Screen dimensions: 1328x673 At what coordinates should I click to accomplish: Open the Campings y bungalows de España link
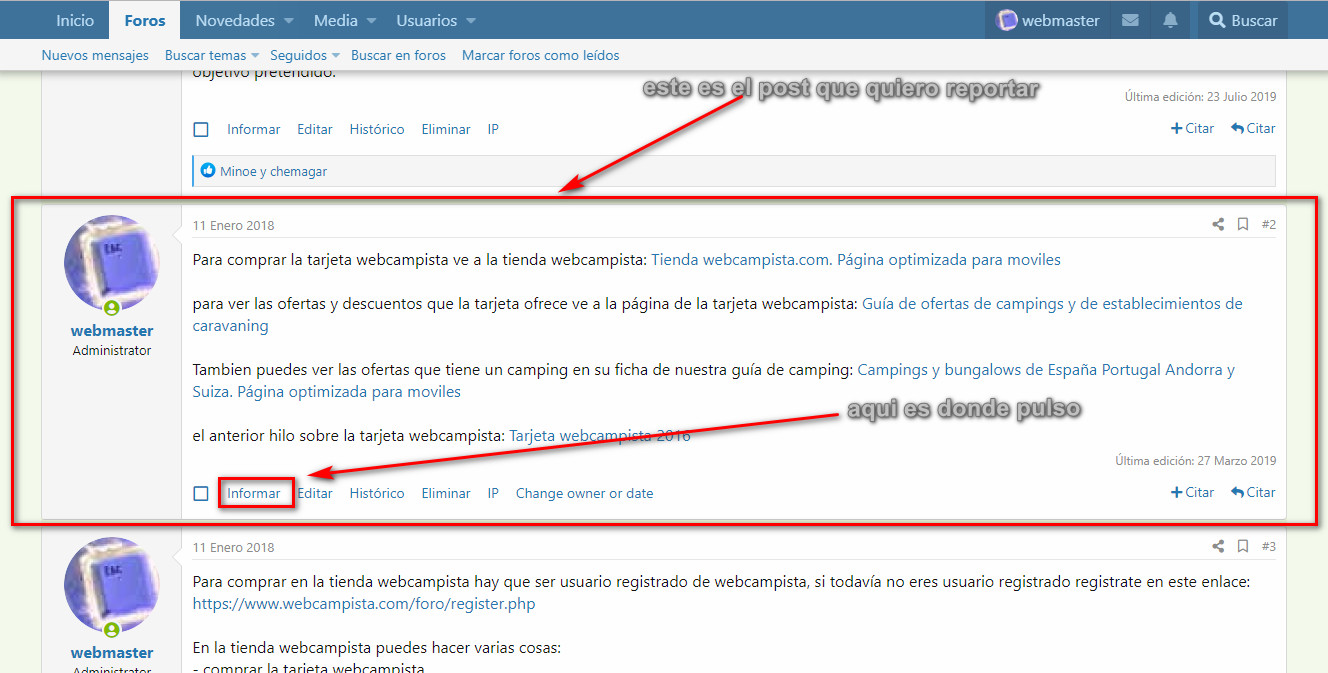click(714, 380)
